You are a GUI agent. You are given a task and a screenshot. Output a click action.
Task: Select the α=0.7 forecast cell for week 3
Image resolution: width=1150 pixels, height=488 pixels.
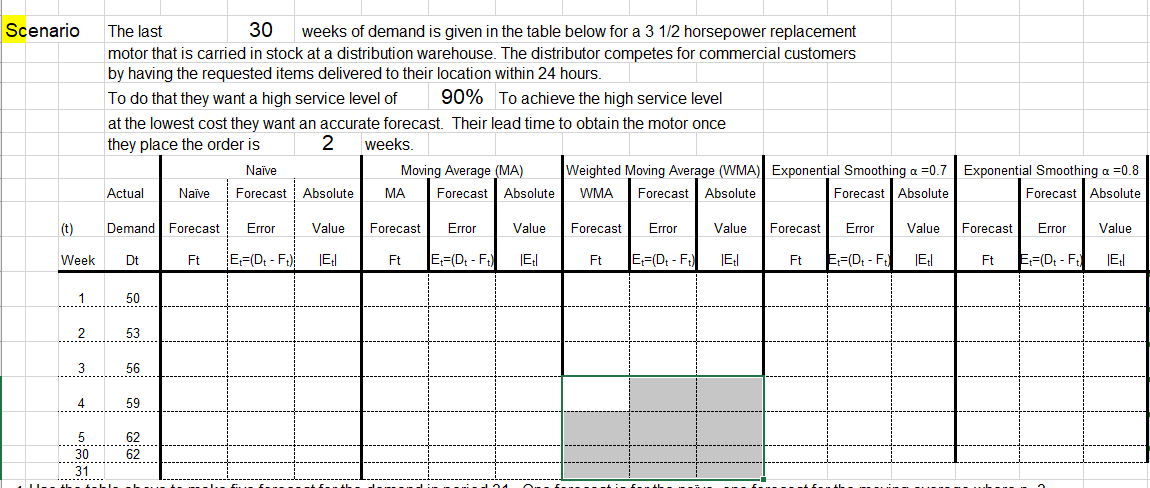pos(796,360)
